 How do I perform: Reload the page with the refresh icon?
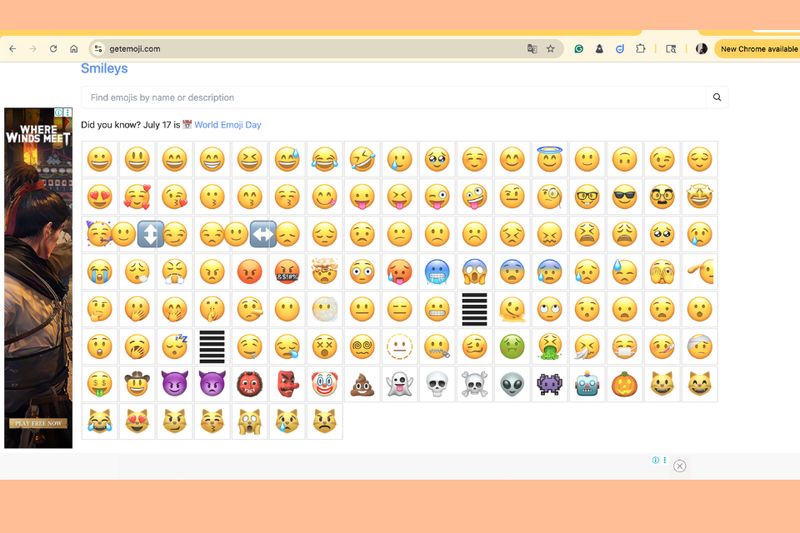point(54,49)
